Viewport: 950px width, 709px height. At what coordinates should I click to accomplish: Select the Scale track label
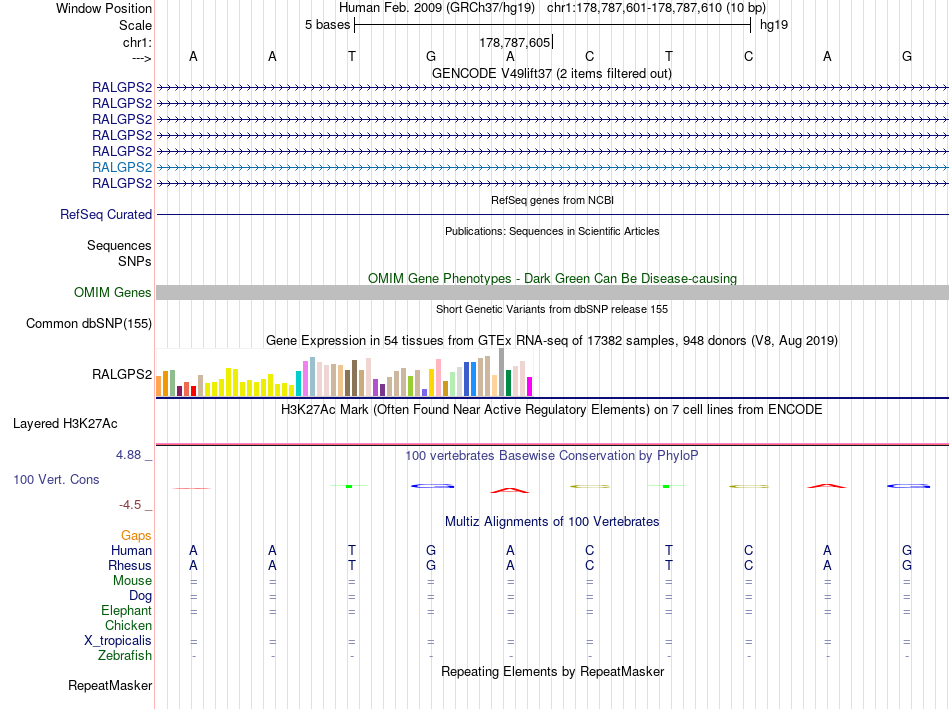[x=135, y=25]
